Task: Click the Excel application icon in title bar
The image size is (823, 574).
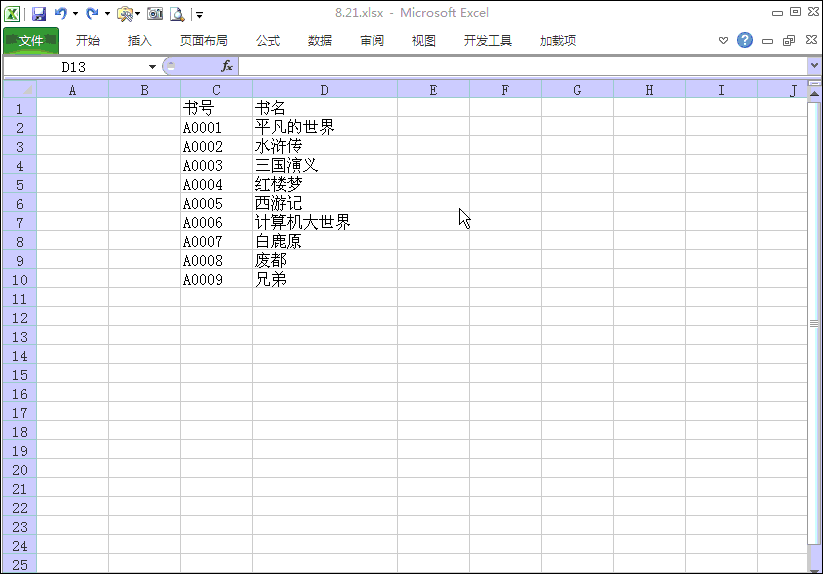Action: 12,14
